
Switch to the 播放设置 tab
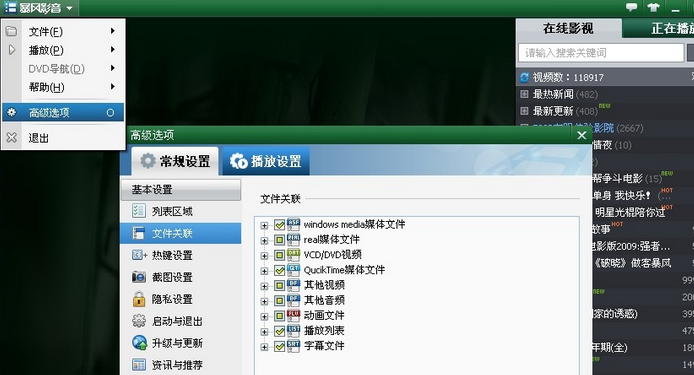point(266,161)
